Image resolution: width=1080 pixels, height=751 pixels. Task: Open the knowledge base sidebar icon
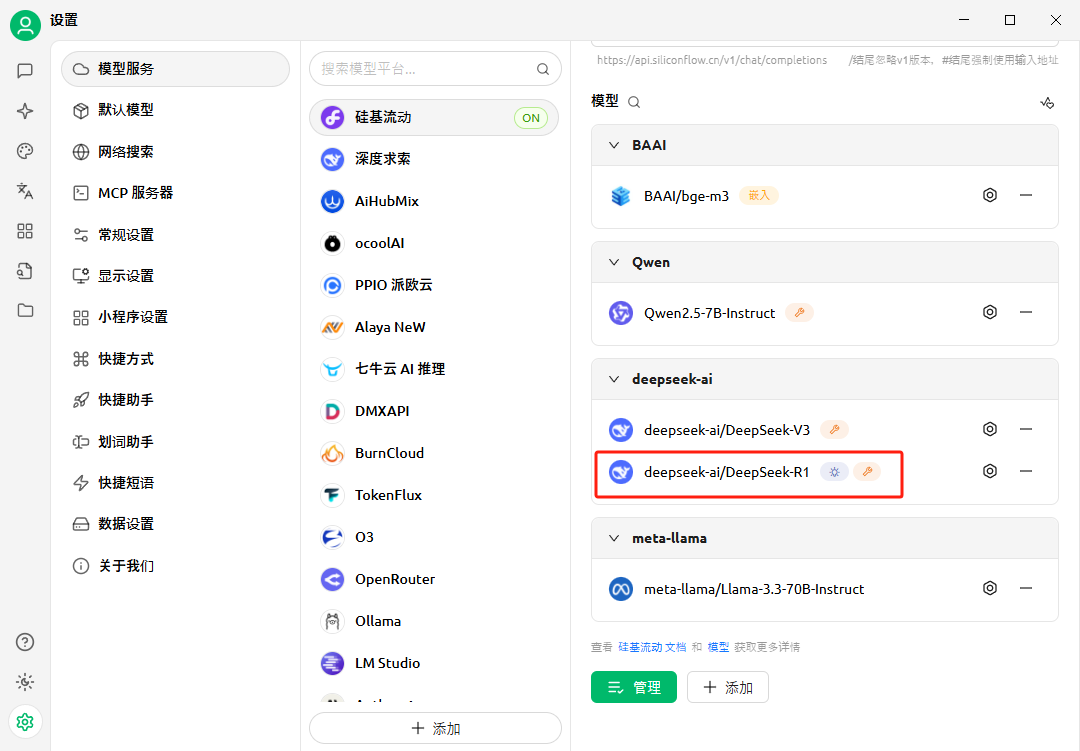tap(25, 271)
